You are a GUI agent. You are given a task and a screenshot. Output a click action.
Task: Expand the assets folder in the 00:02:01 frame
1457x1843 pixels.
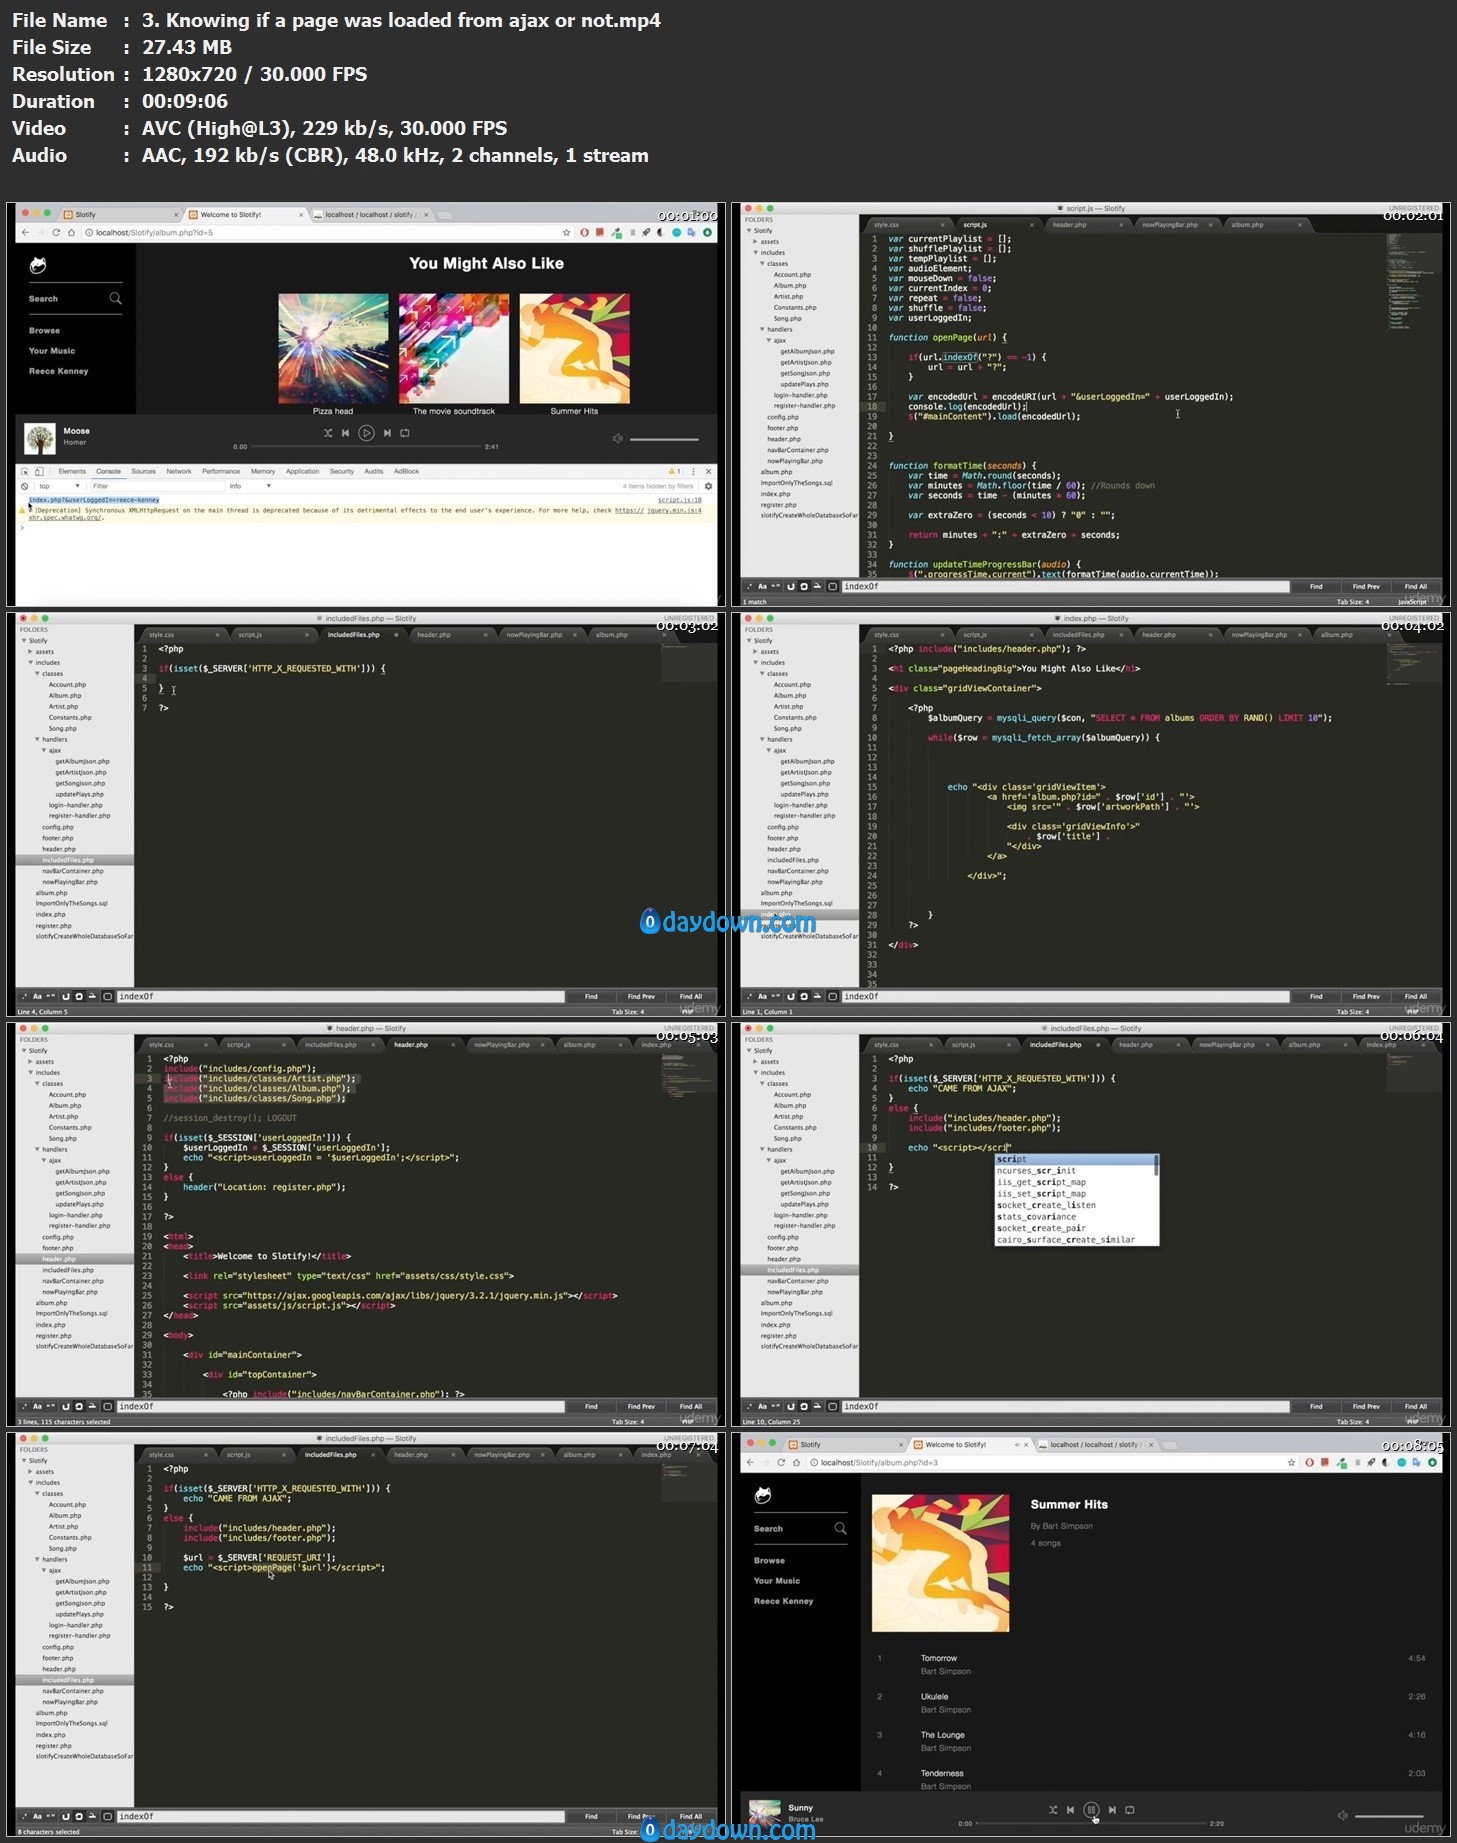click(756, 241)
